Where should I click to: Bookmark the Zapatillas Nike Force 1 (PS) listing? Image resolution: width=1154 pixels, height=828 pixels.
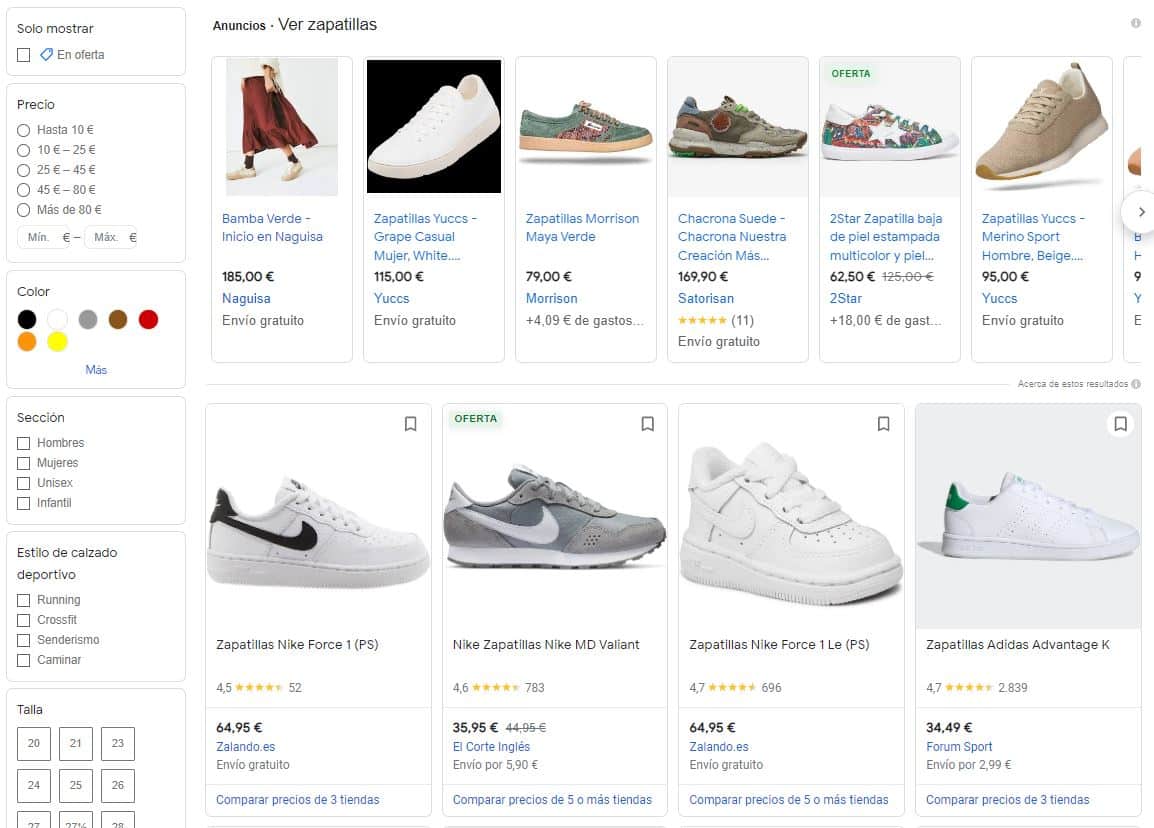click(x=410, y=423)
